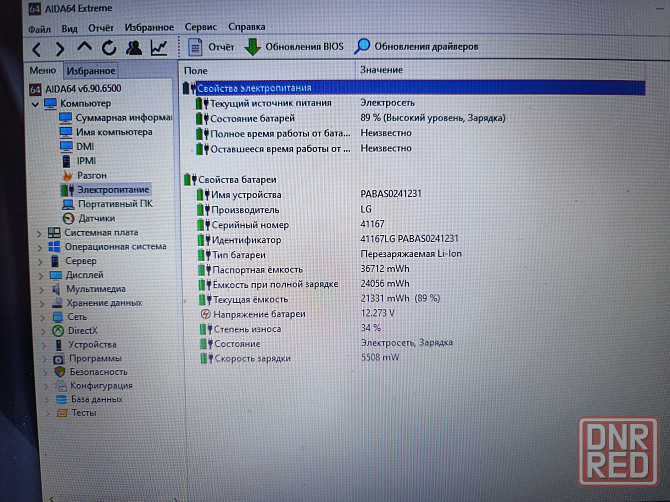The height and width of the screenshot is (502, 670).
Task: Expand the Сервер tree node
Action: (41, 261)
